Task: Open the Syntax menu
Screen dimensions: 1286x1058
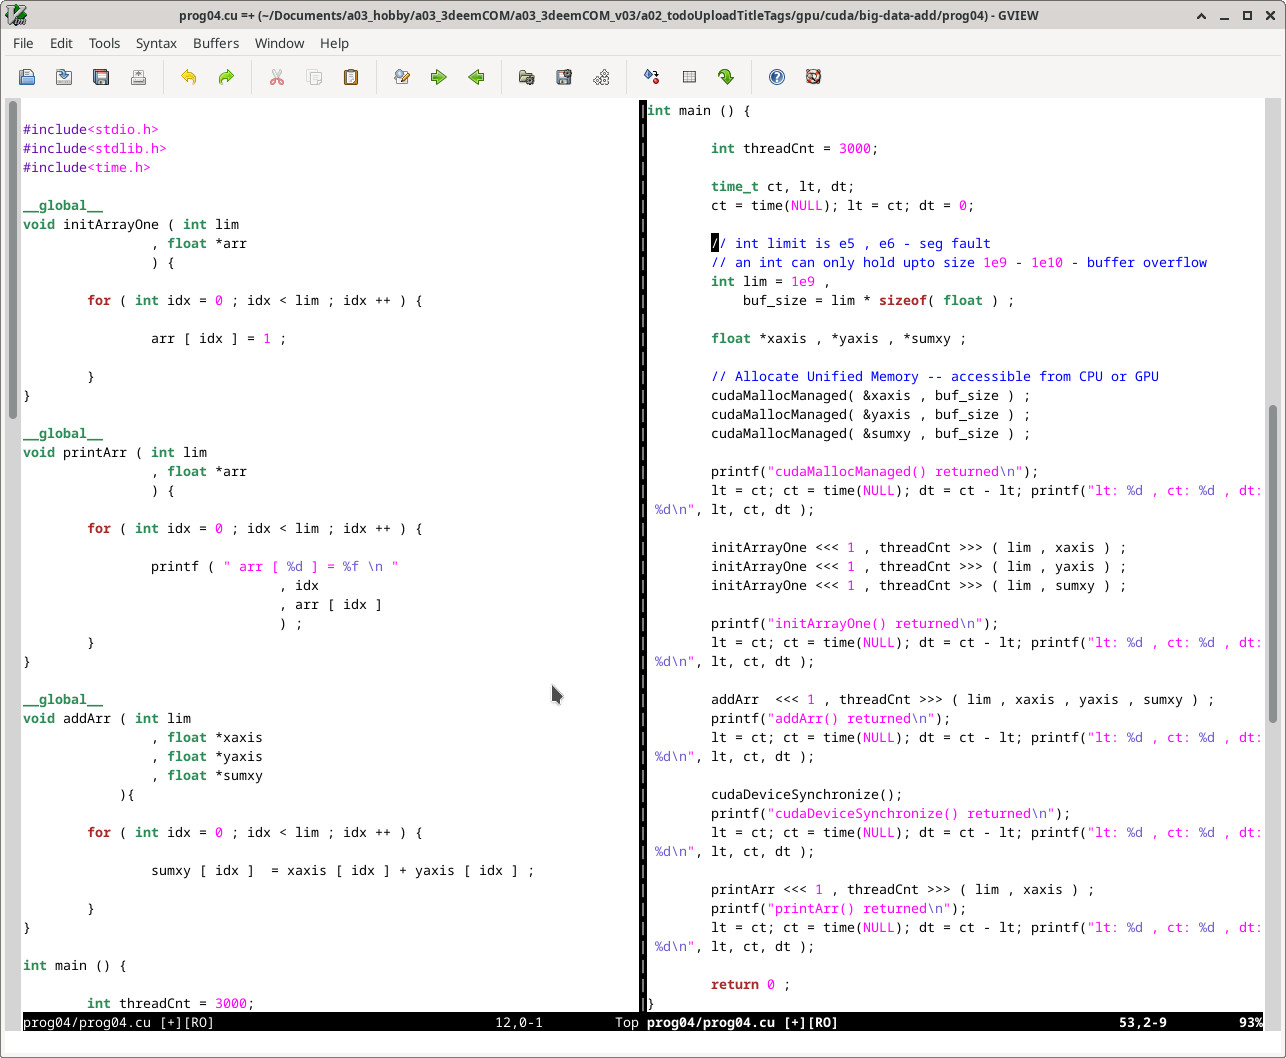Action: [156, 43]
